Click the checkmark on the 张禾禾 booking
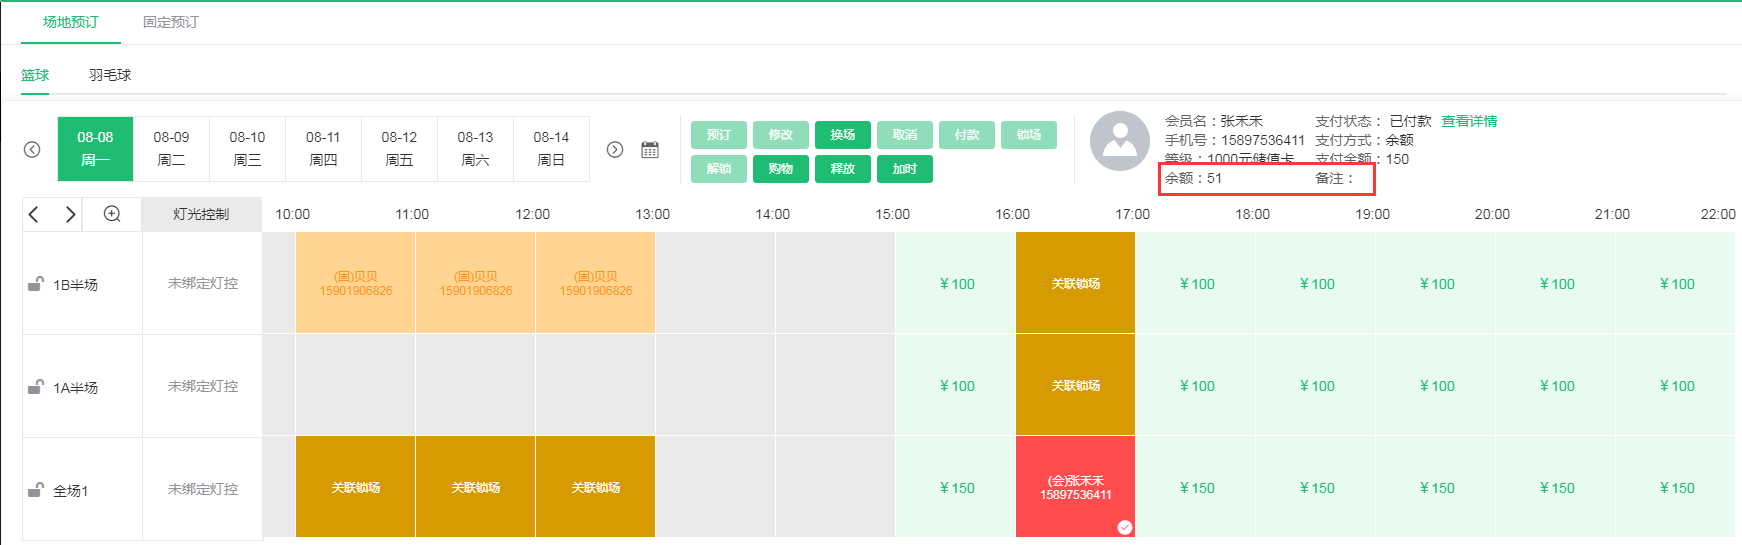Screen dimensions: 1742x545 click(x=1125, y=527)
